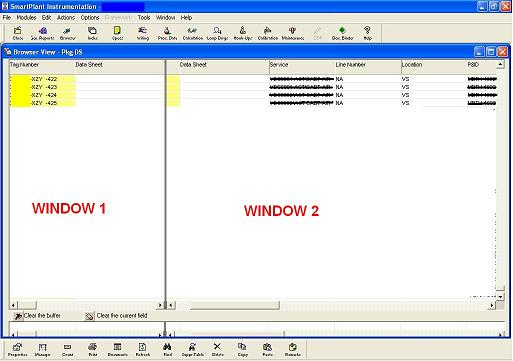Select tag row XZY-424
The width and height of the screenshot is (513, 361).
(43, 95)
